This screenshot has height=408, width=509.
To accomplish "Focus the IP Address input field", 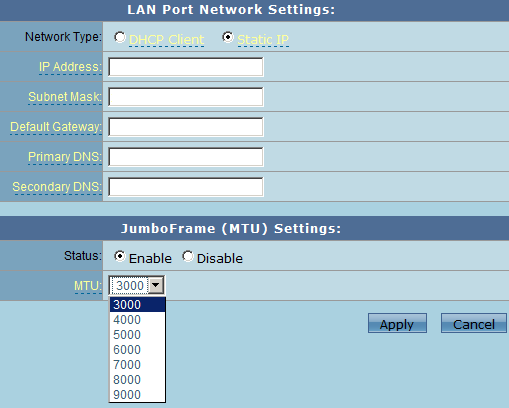I will pyautogui.click(x=186, y=67).
